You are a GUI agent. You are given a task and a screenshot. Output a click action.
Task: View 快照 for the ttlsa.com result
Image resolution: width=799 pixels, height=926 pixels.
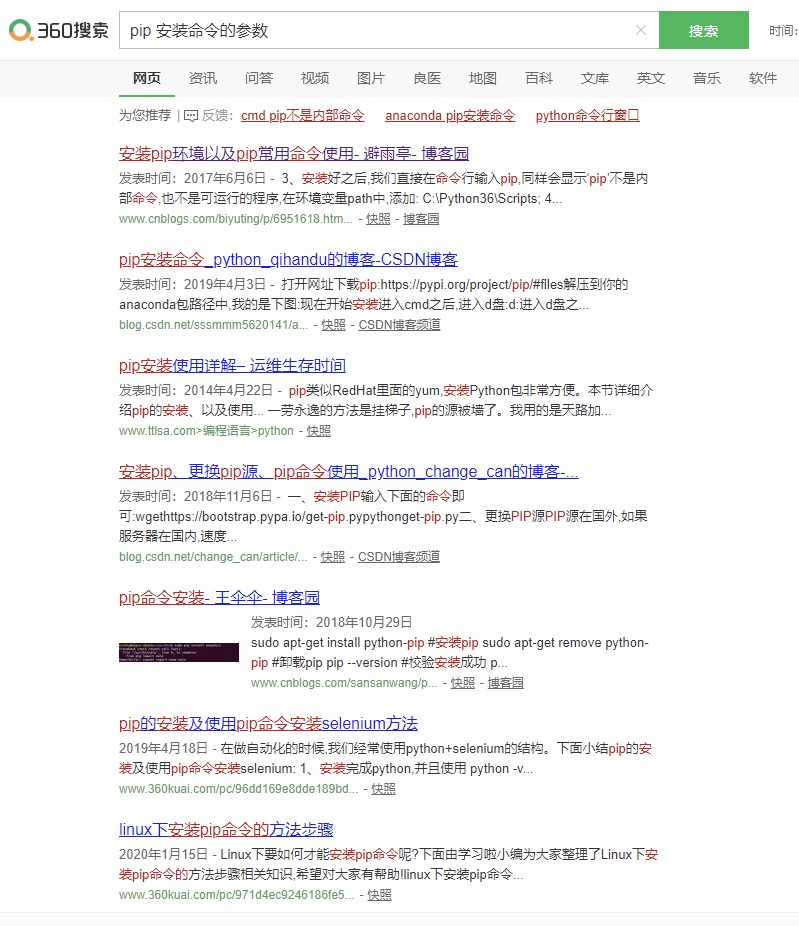pyautogui.click(x=318, y=431)
